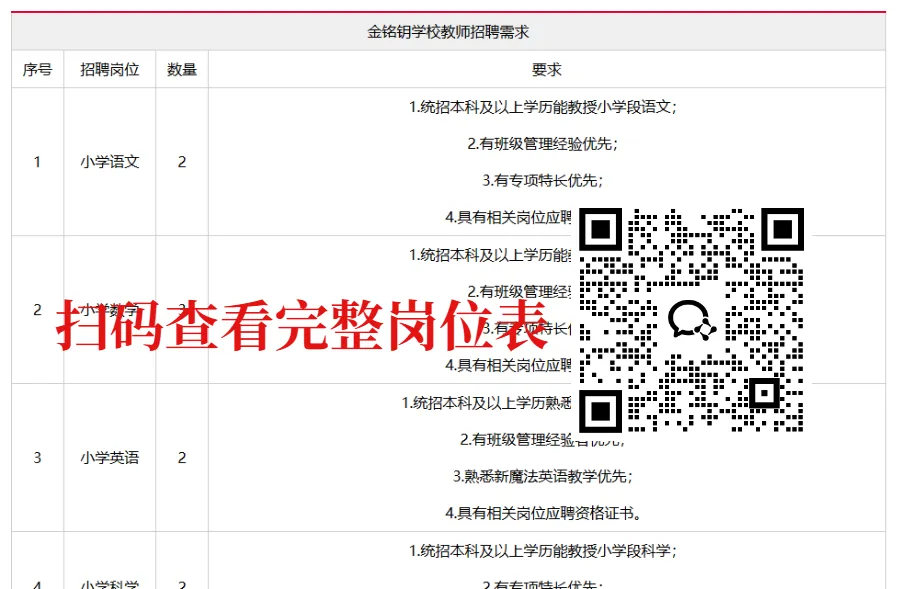Image resolution: width=900 pixels, height=589 pixels.
Task: Click the line 4.具有相关岗位应聘资格证书。 in the 小学英语 row
Action: (x=543, y=513)
